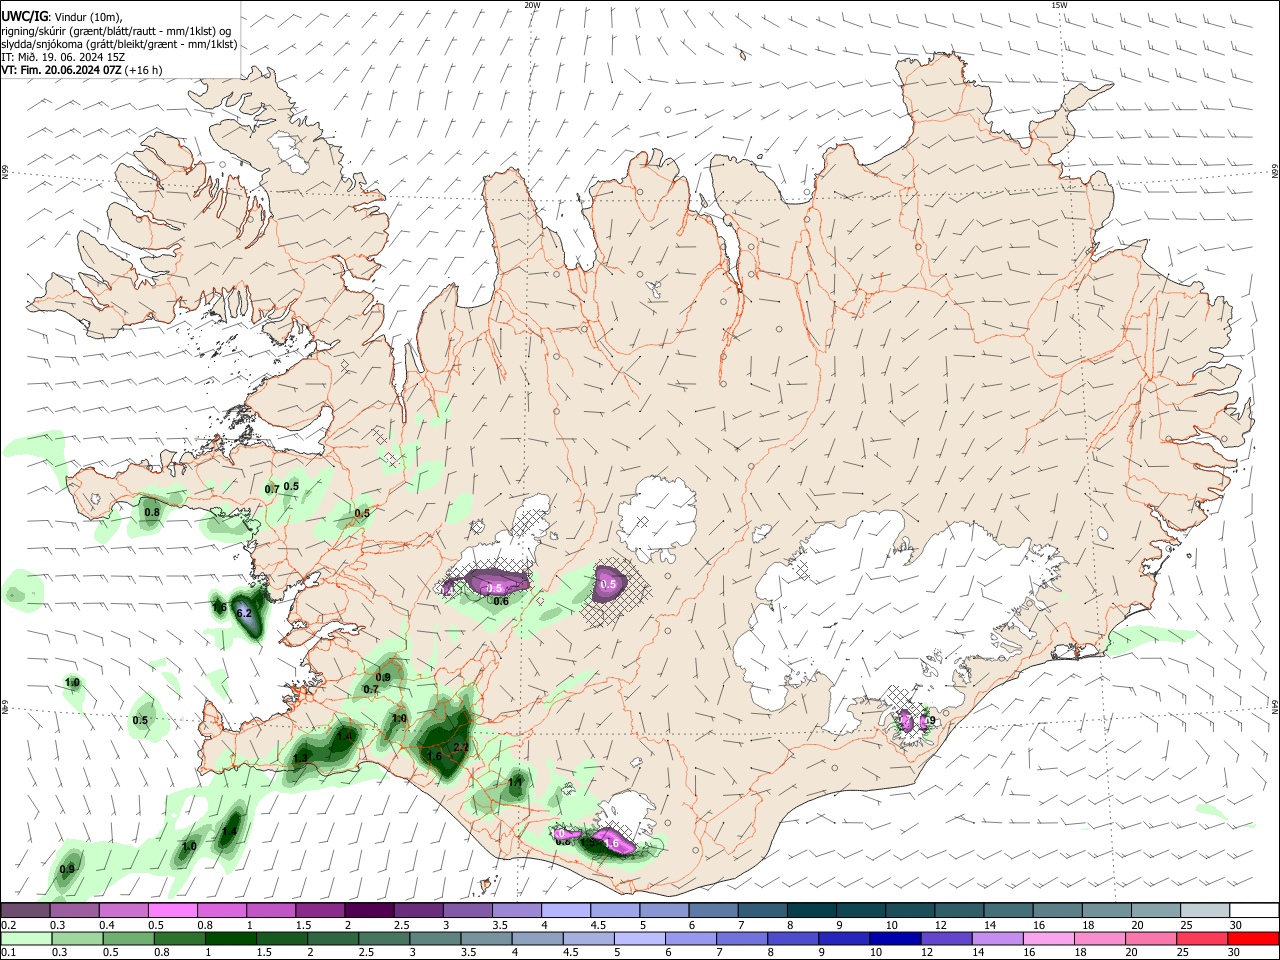Select the bright pink 0.5 legend swatch
The height and width of the screenshot is (960, 1280).
[x=172, y=911]
